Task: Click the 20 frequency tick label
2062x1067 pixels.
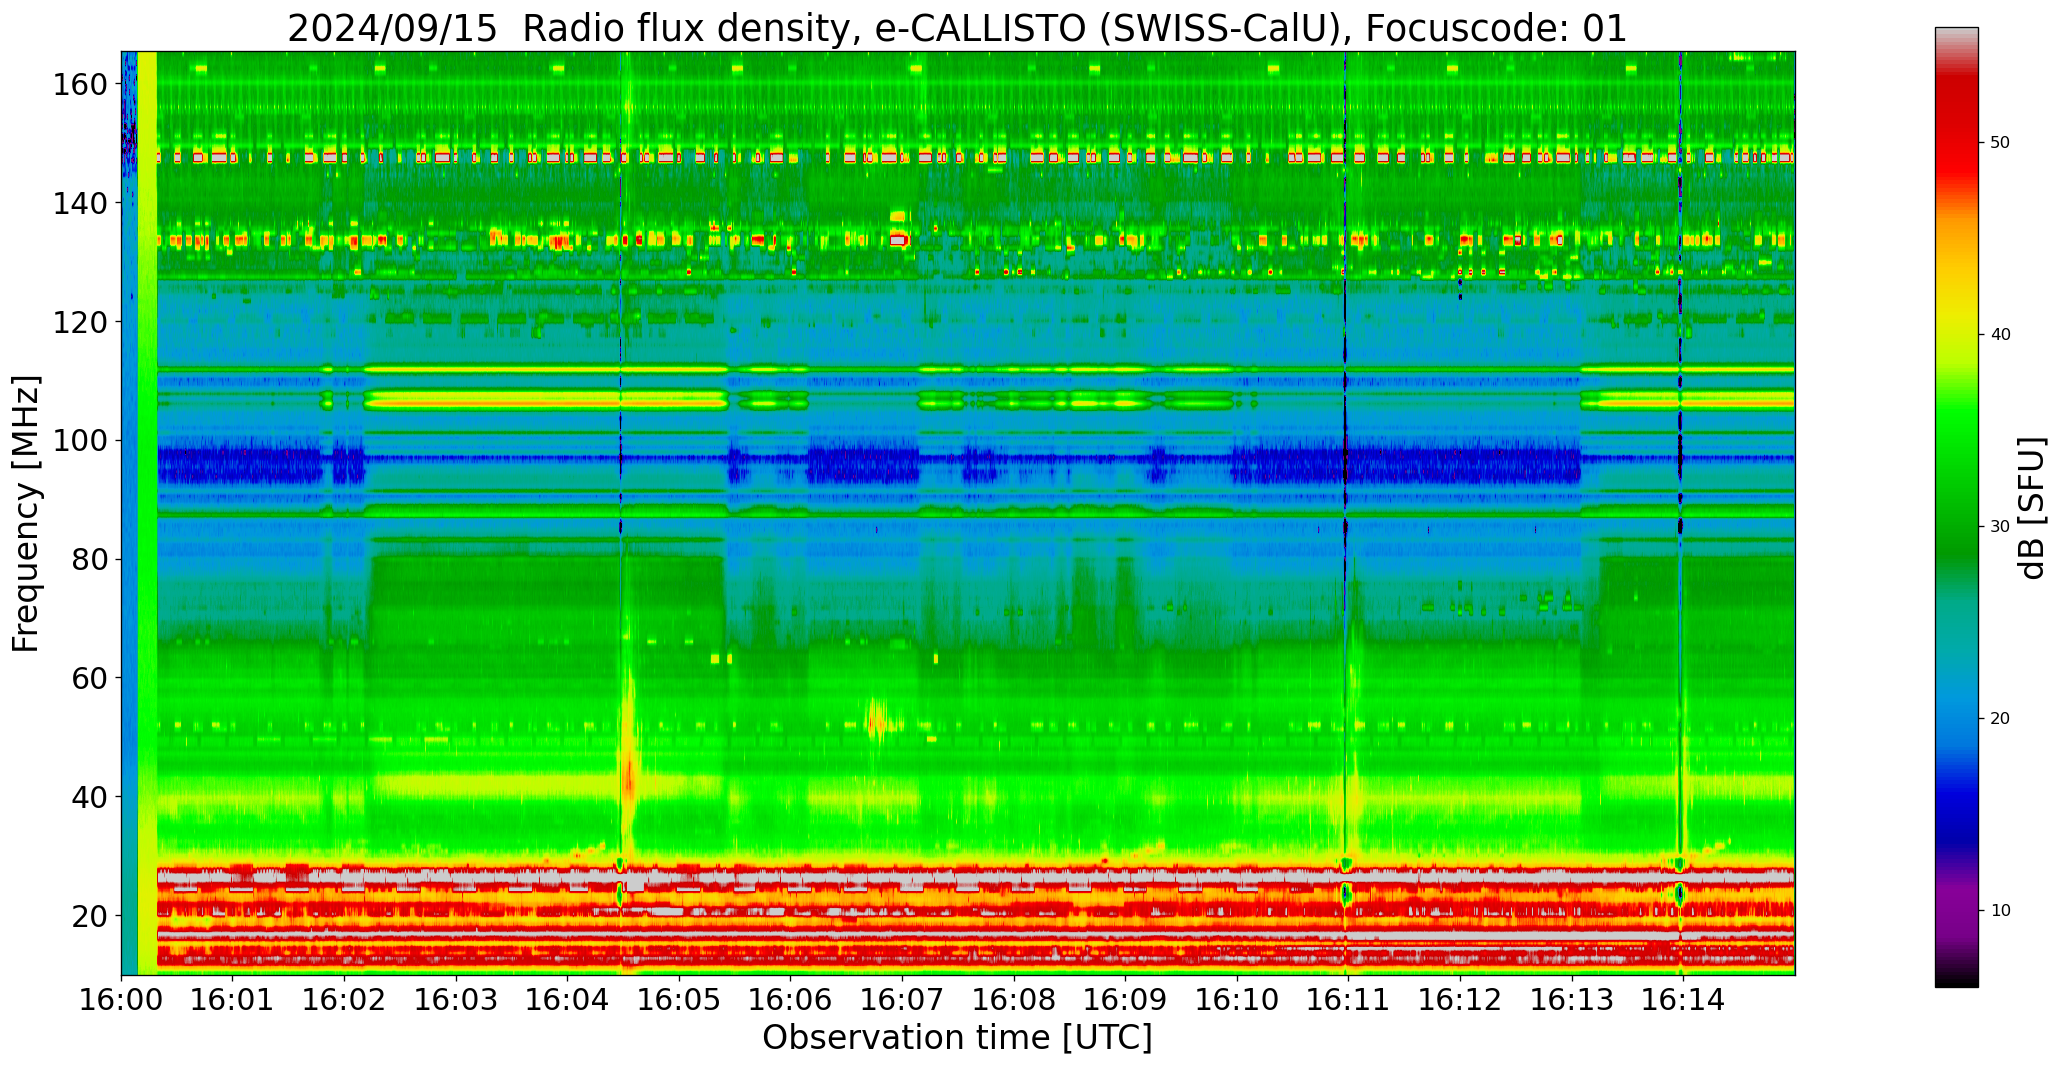Action: pos(89,915)
